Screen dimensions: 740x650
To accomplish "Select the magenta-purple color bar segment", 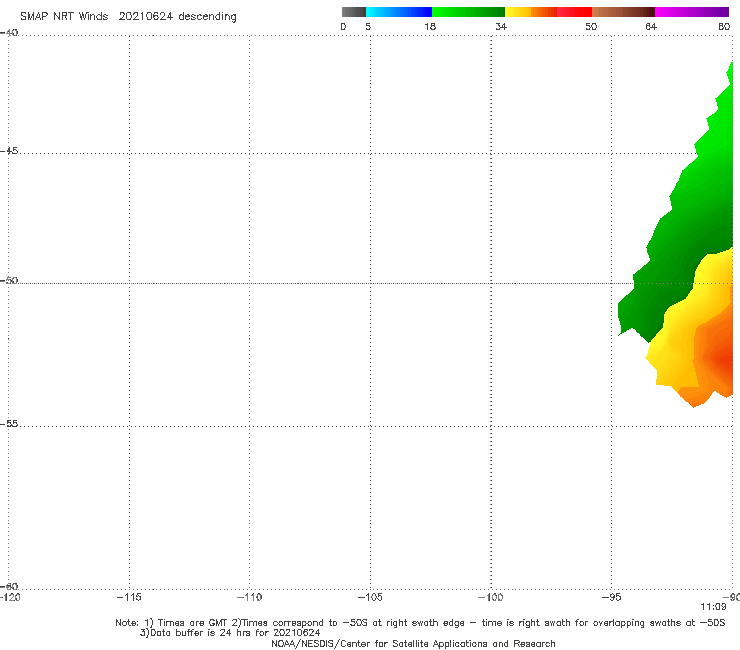I will coord(691,12).
